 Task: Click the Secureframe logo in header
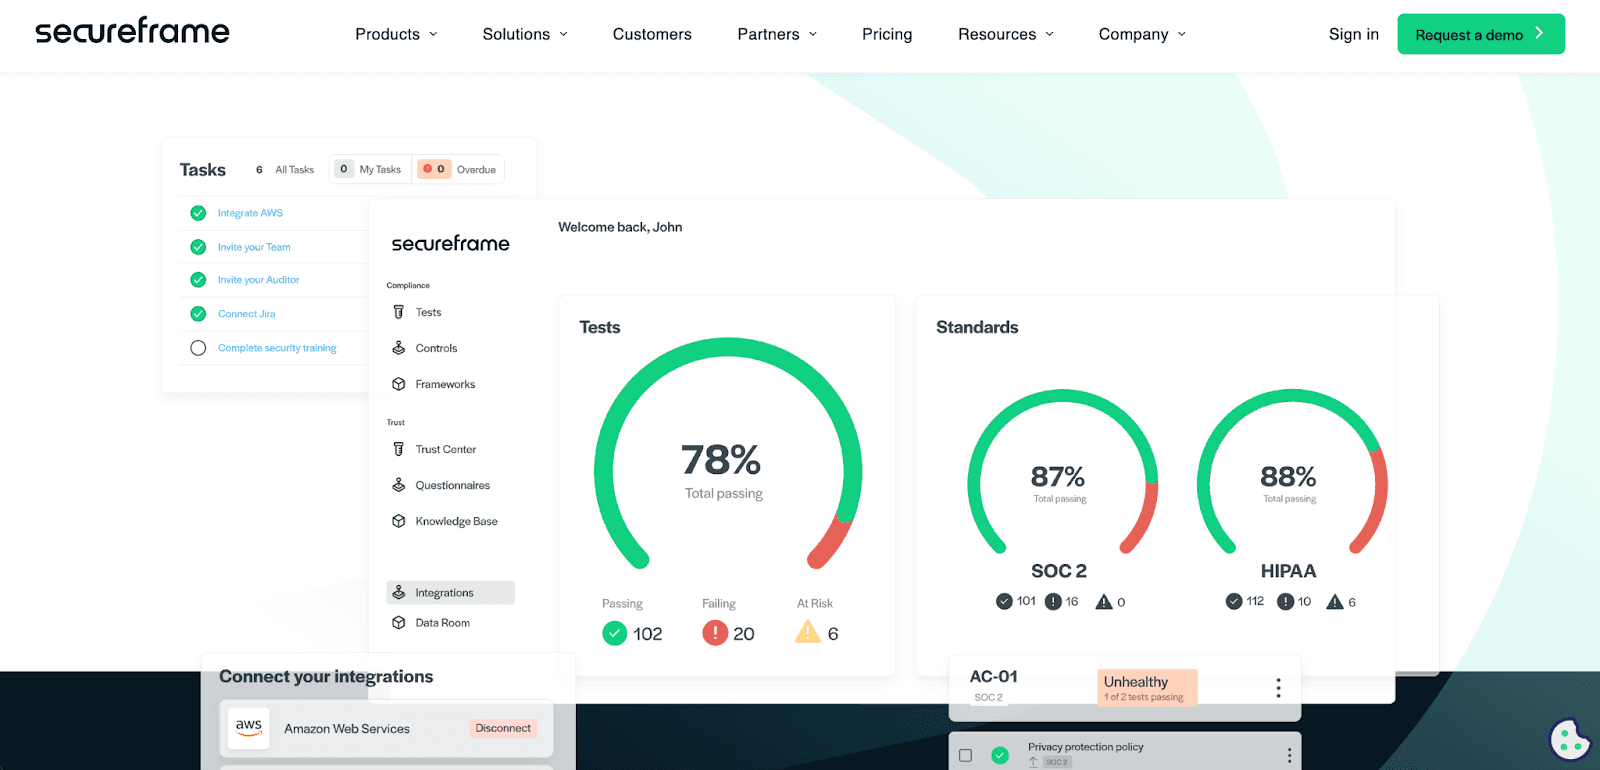[x=132, y=31]
